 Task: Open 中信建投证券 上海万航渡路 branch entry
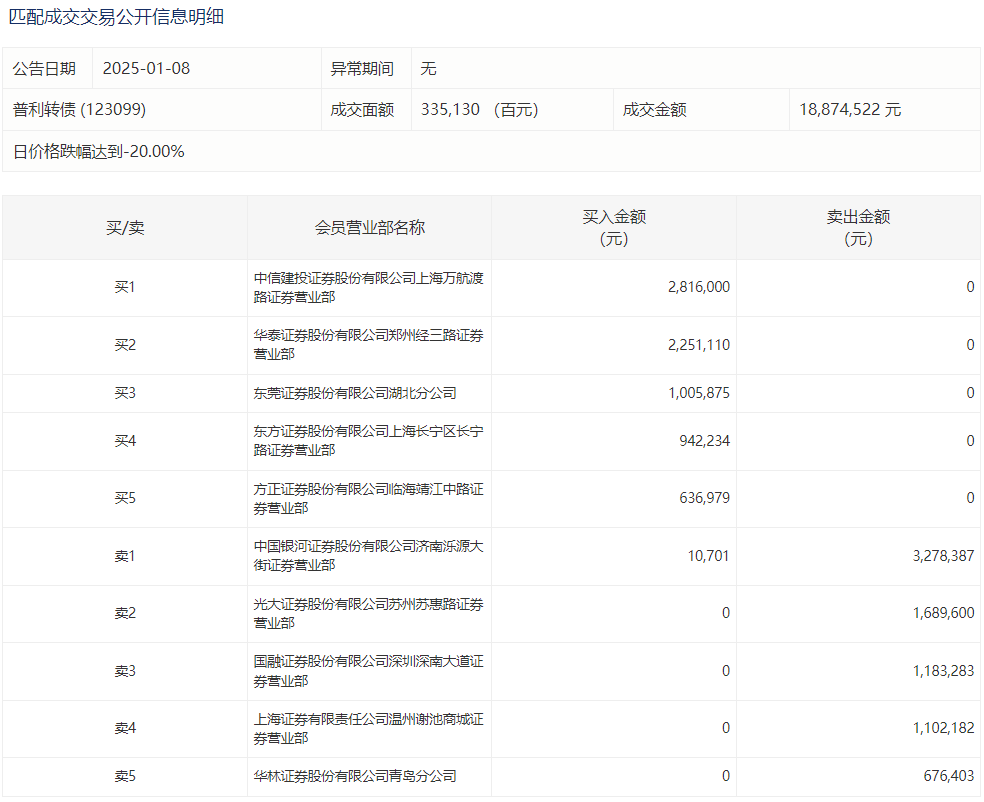[x=368, y=288]
